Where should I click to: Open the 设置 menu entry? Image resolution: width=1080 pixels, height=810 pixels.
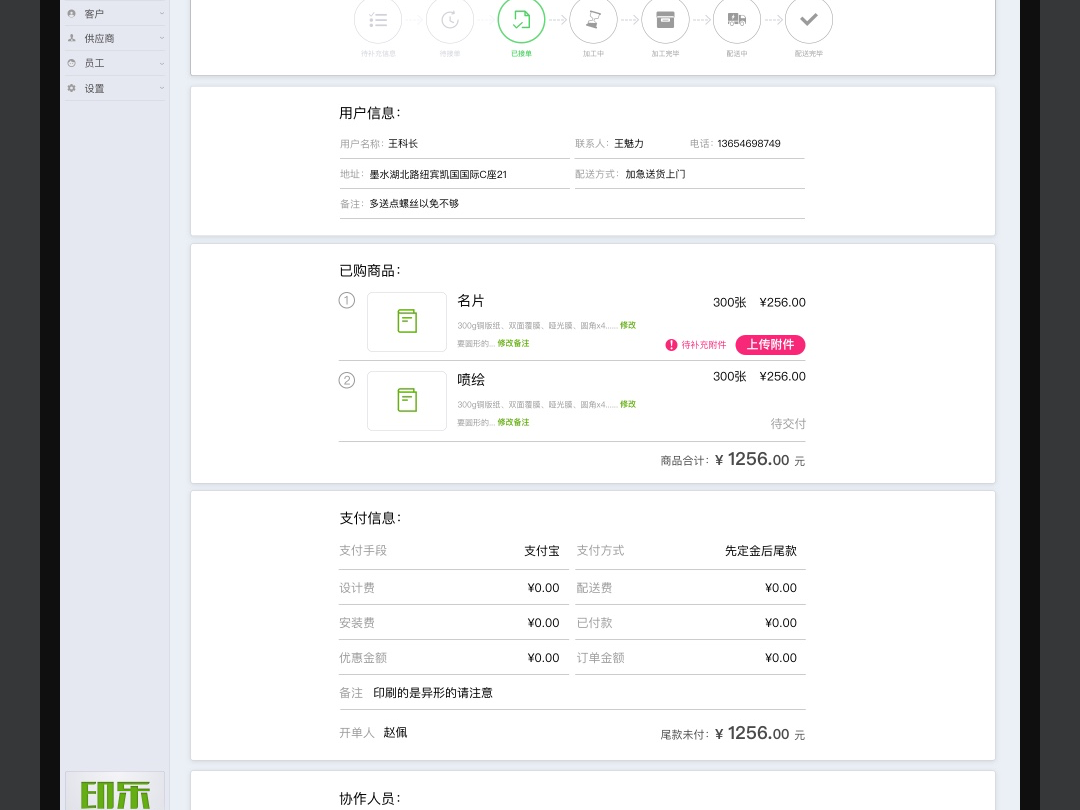pyautogui.click(x=94, y=88)
